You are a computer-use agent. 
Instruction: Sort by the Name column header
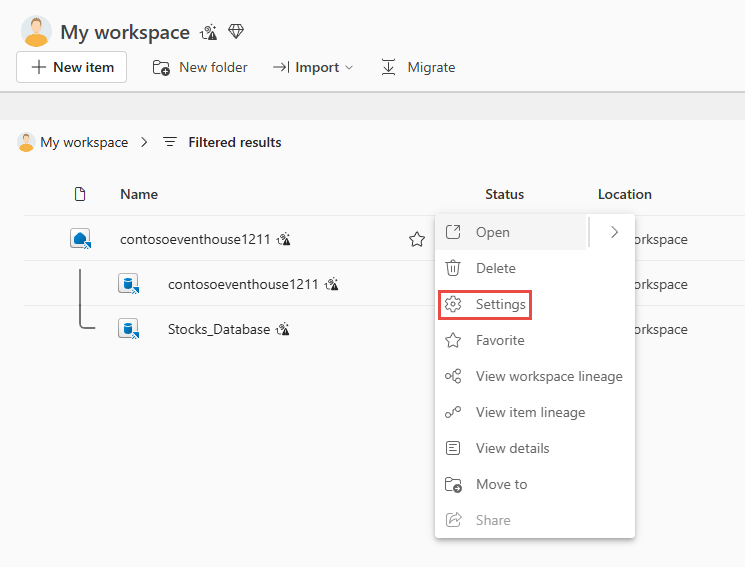coord(139,194)
